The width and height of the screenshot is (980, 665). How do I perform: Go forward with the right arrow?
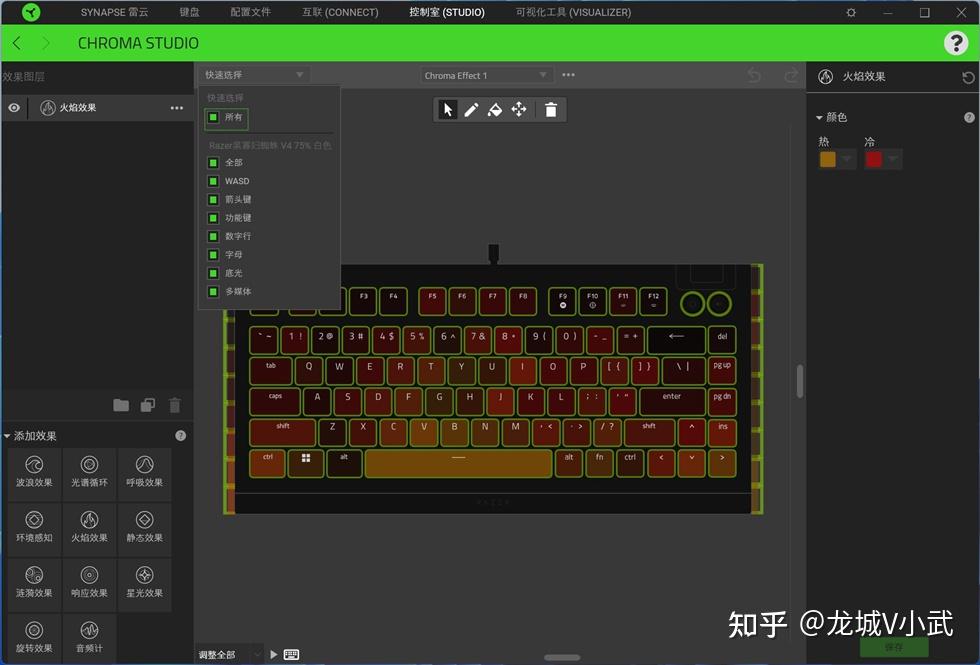[x=46, y=42]
